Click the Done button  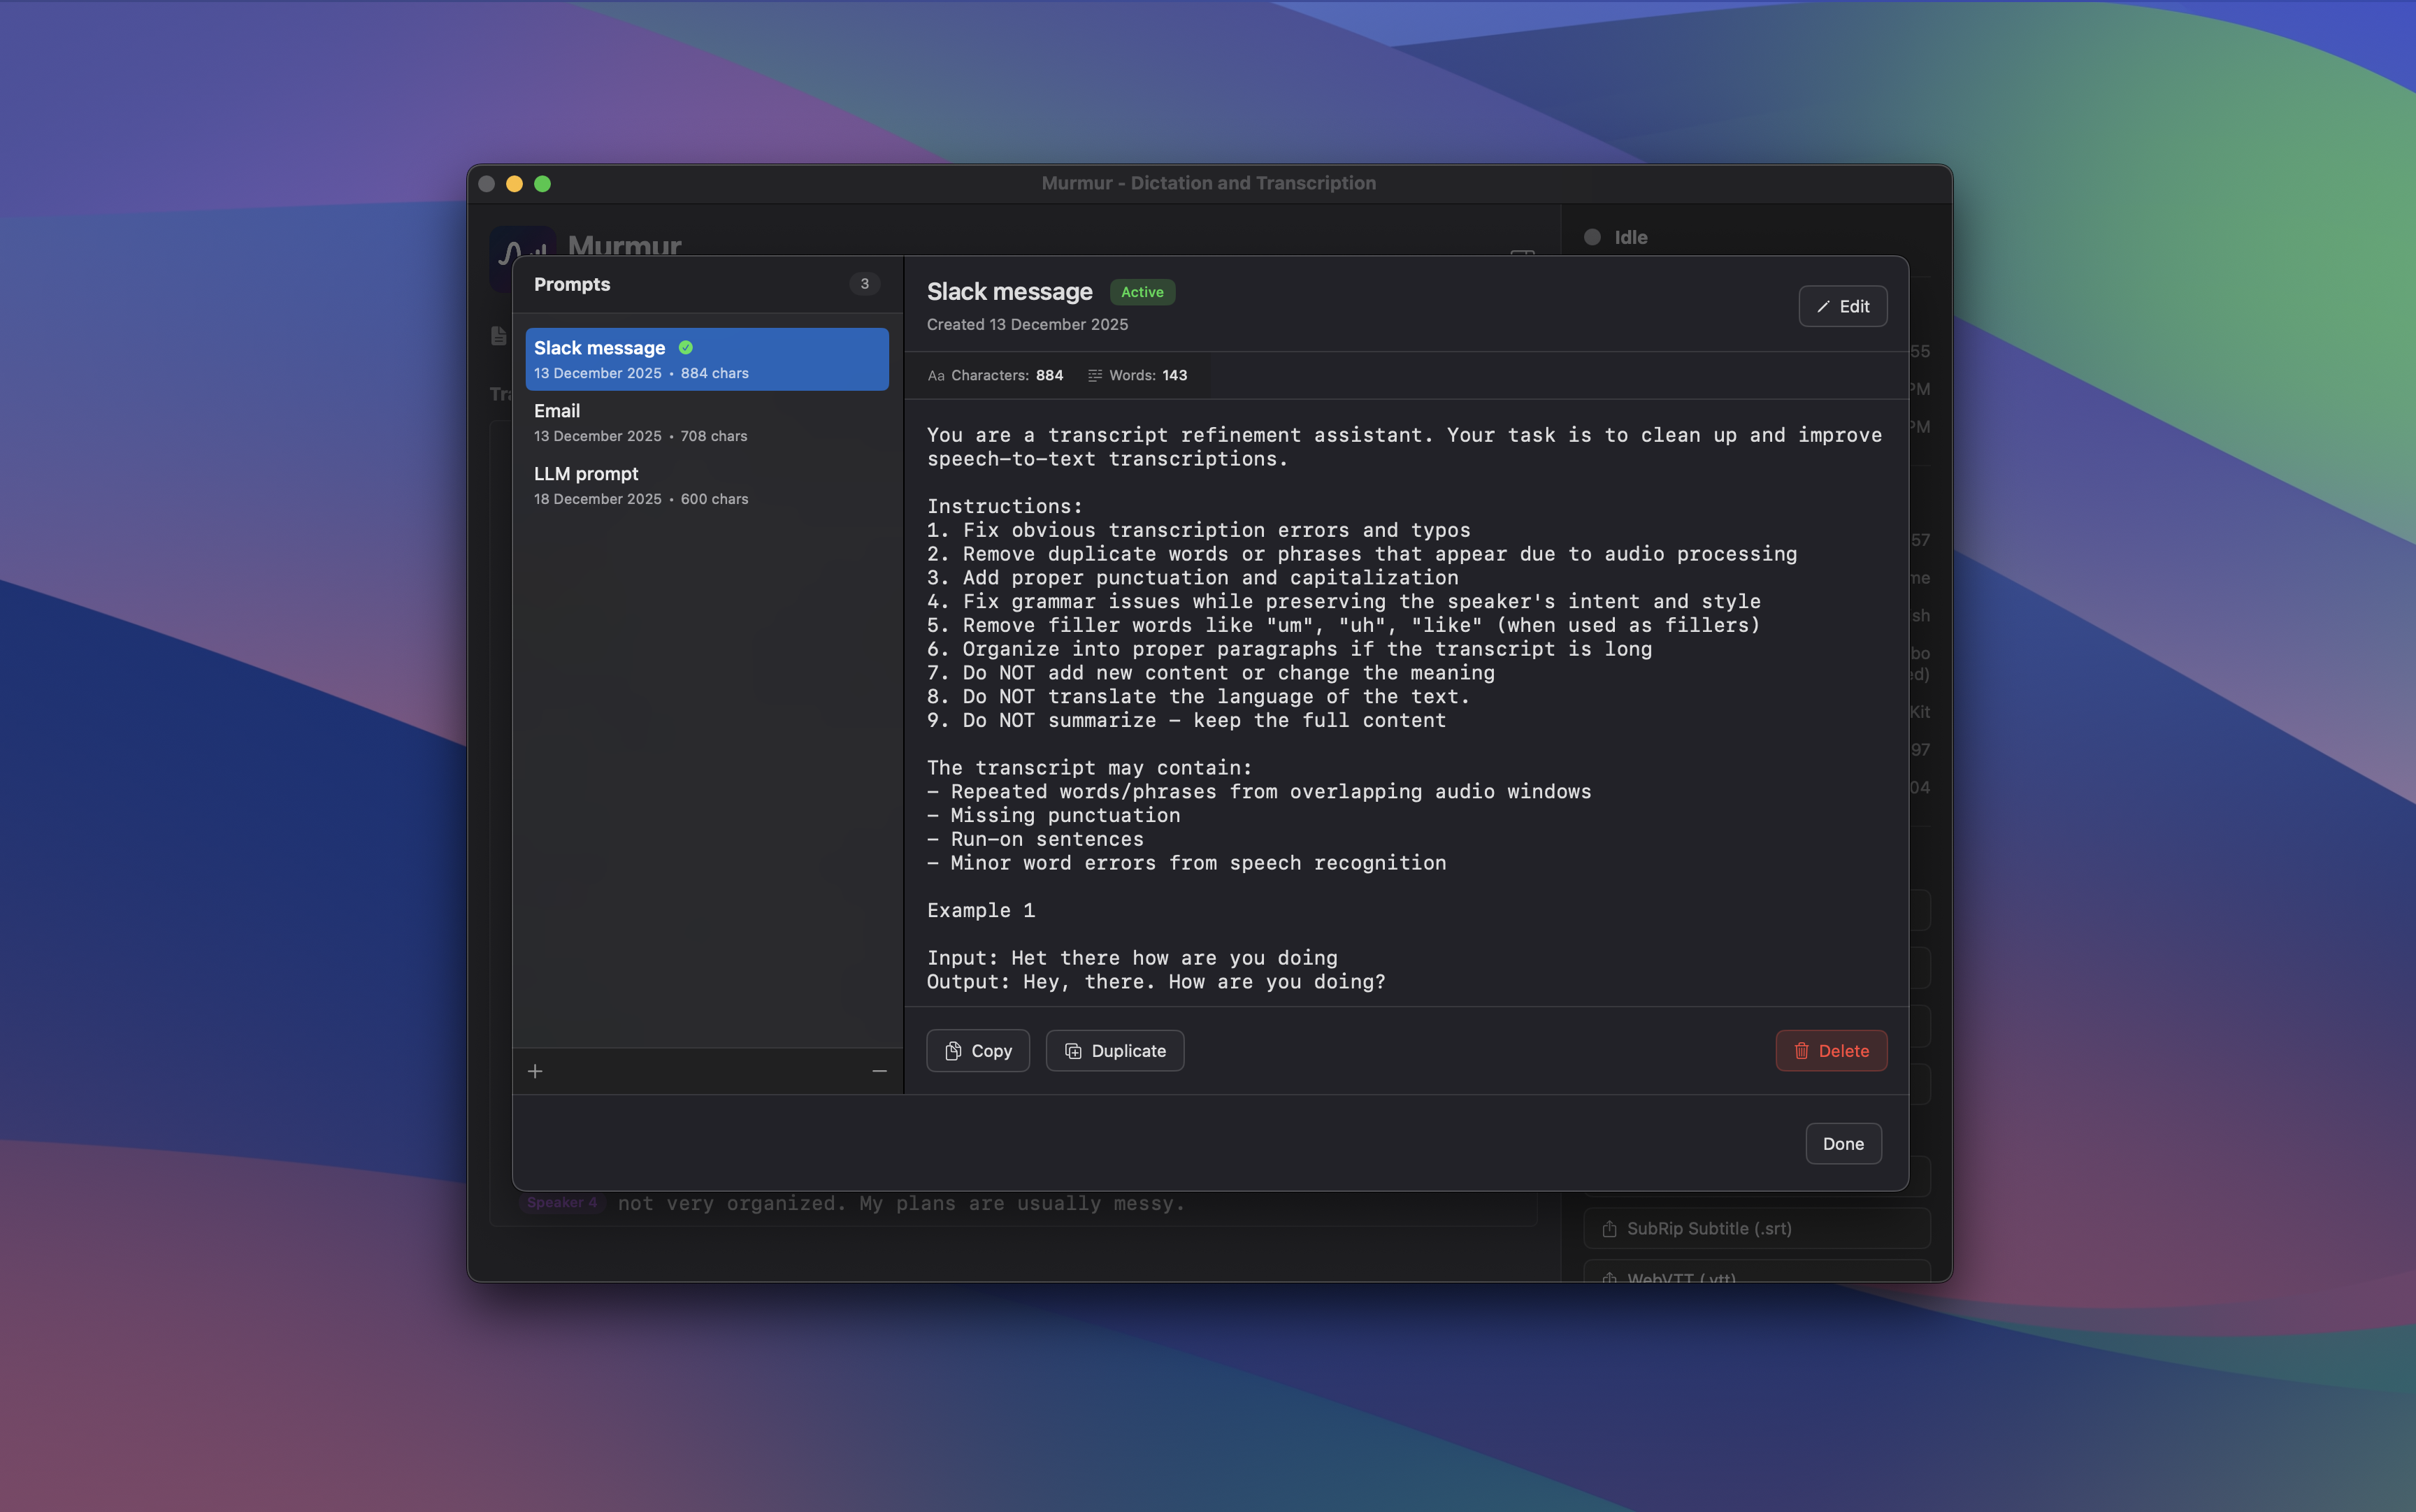pos(1842,1143)
